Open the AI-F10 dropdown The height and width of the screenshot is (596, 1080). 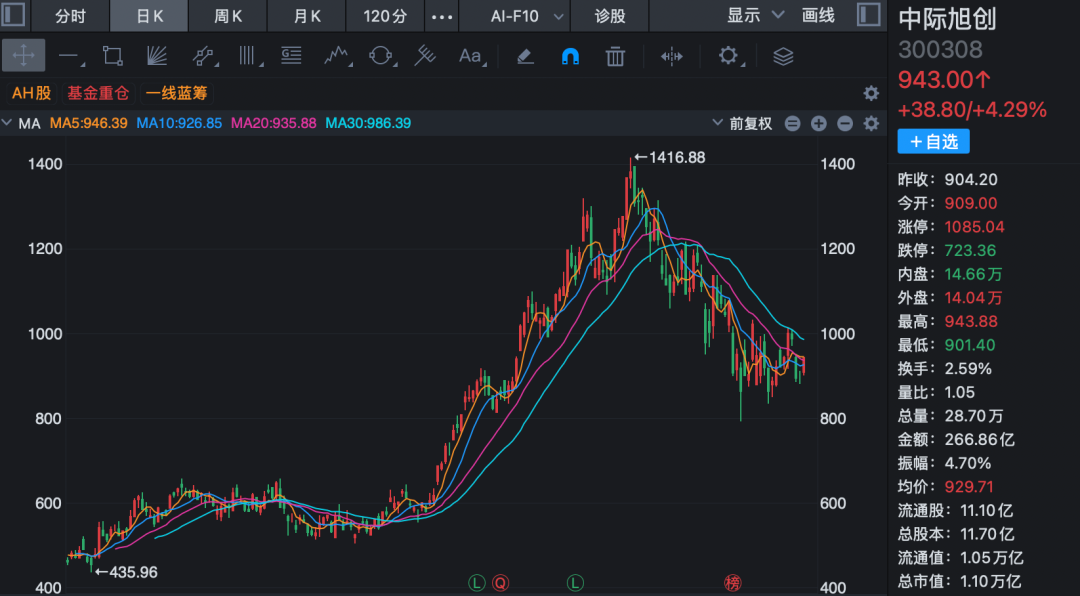point(527,16)
